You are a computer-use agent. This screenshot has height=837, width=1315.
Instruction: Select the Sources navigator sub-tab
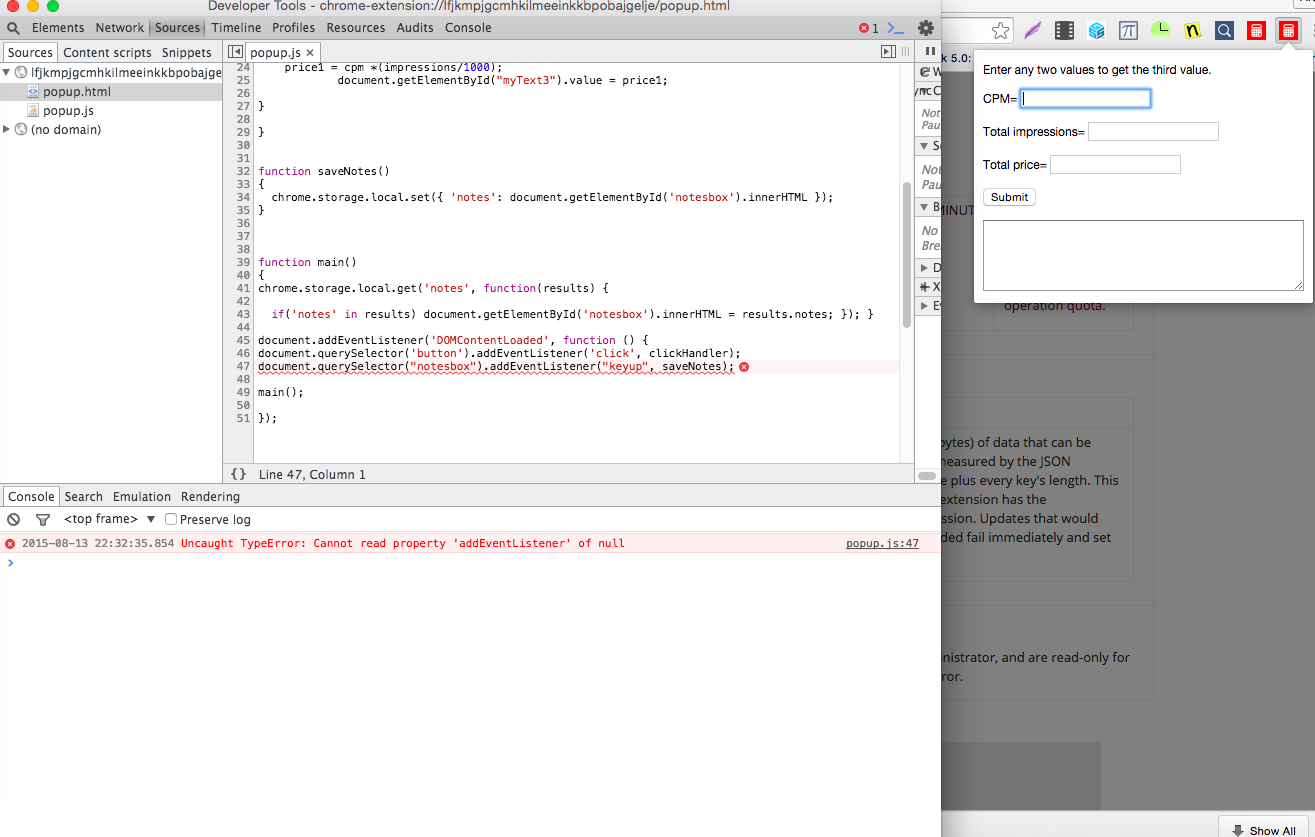[x=30, y=52]
